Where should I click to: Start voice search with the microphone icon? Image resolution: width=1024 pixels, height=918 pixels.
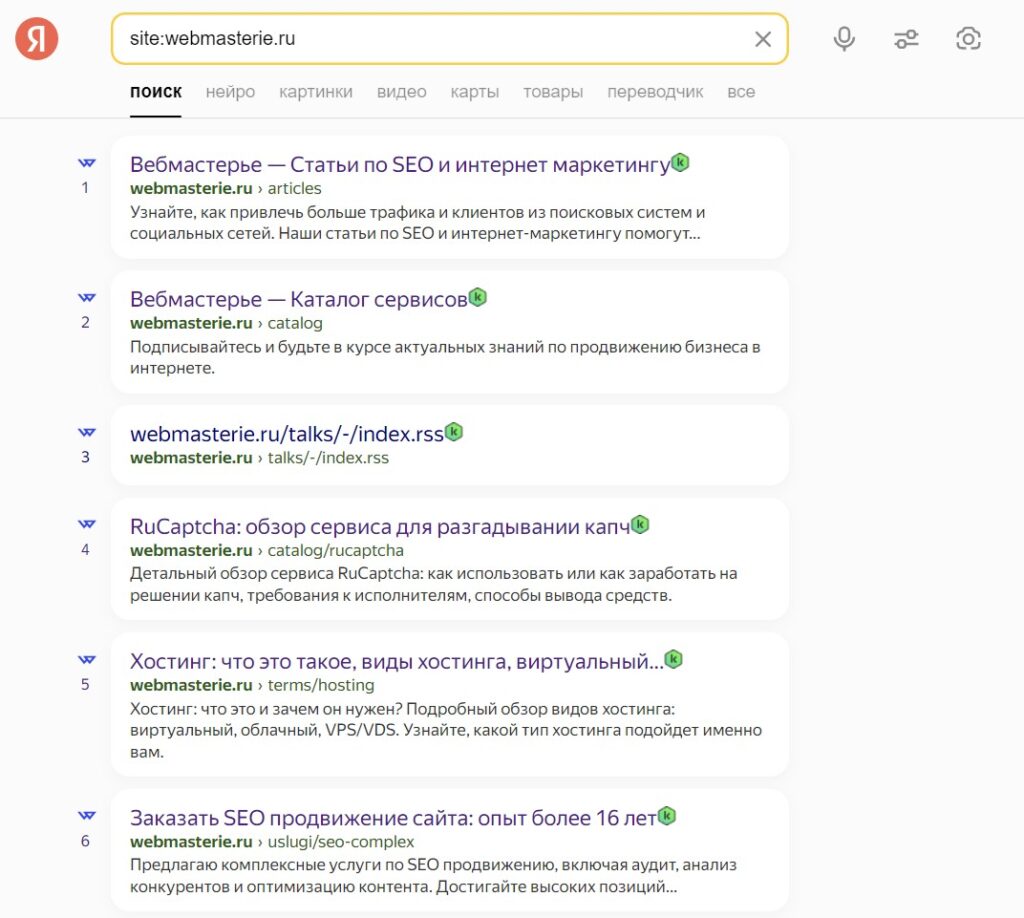(x=843, y=38)
